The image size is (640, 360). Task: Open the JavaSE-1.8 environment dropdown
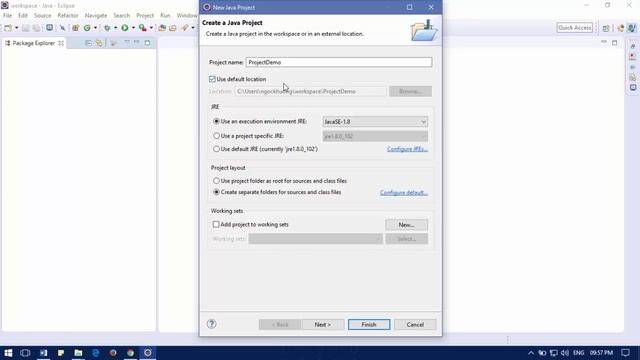point(375,122)
